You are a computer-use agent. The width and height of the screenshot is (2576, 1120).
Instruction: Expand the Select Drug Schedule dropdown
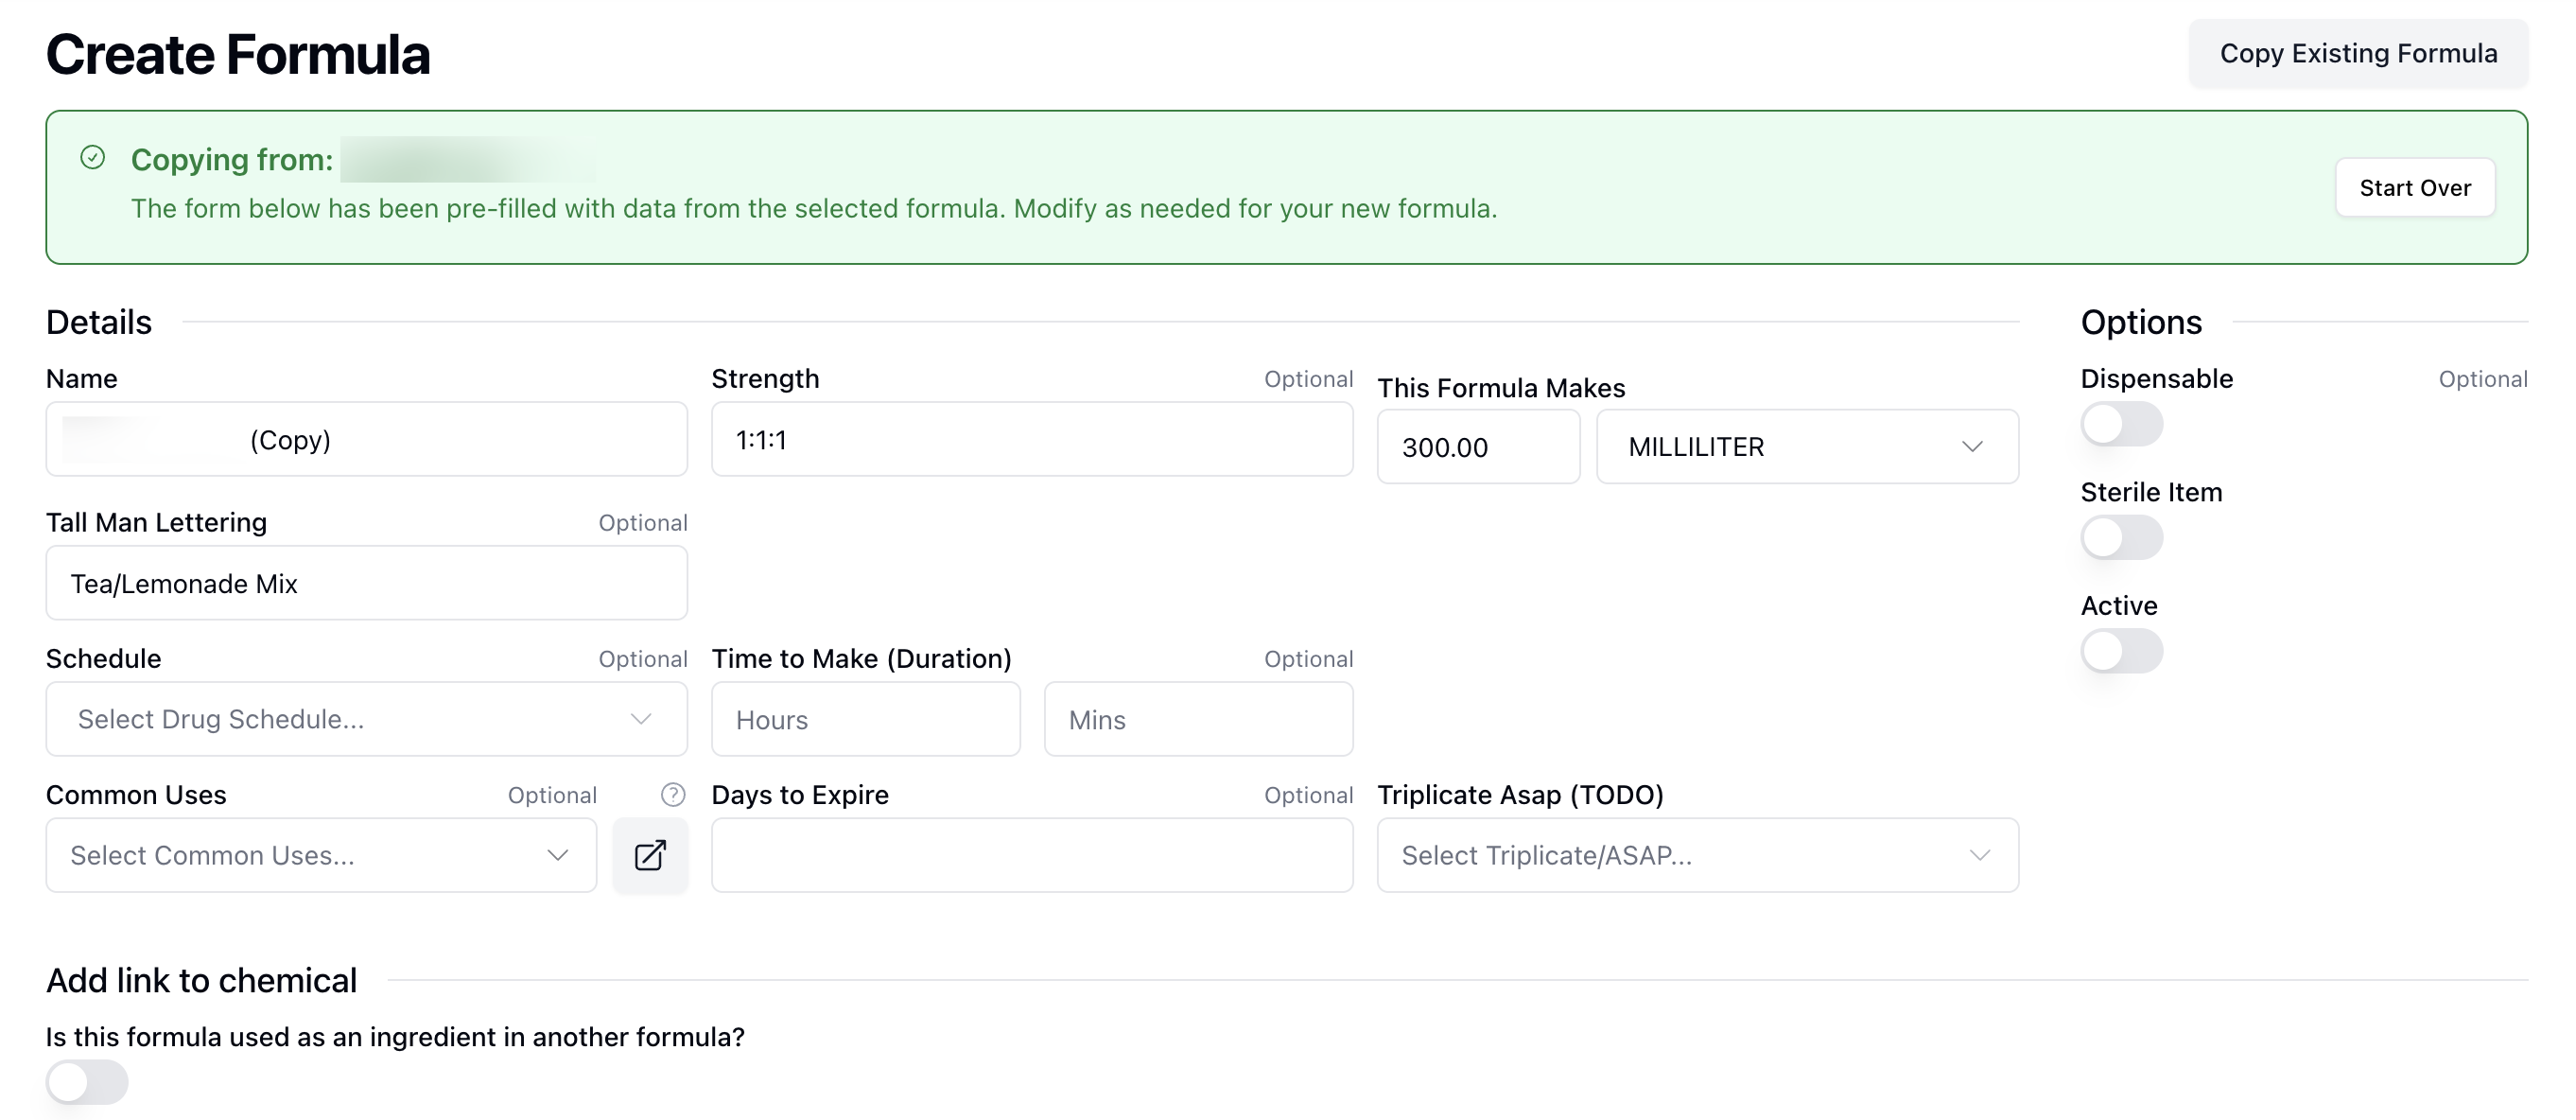pos(366,719)
